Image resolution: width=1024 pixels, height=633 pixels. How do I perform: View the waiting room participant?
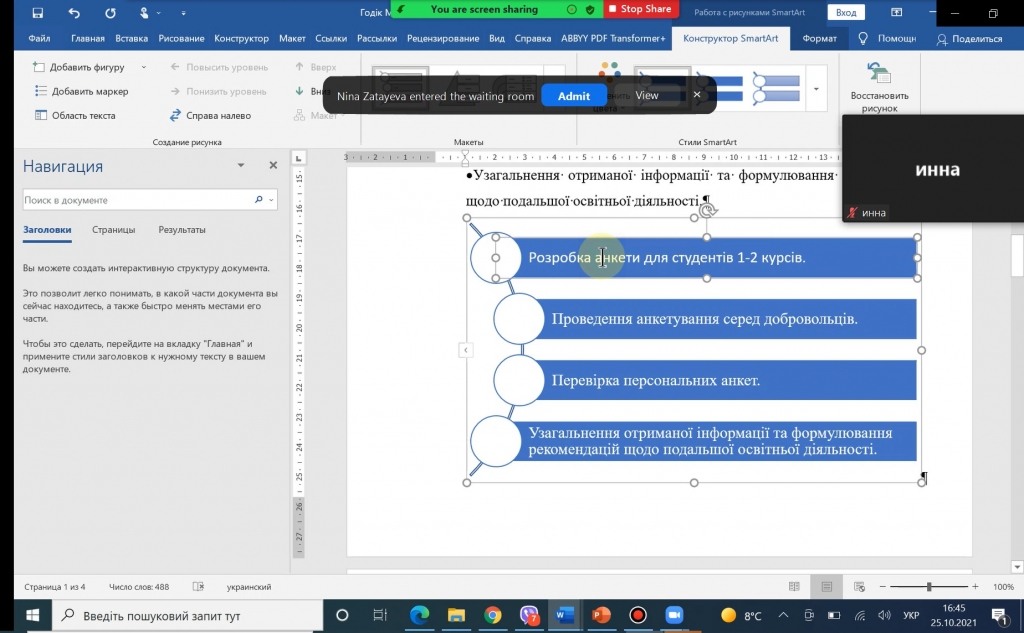point(647,95)
